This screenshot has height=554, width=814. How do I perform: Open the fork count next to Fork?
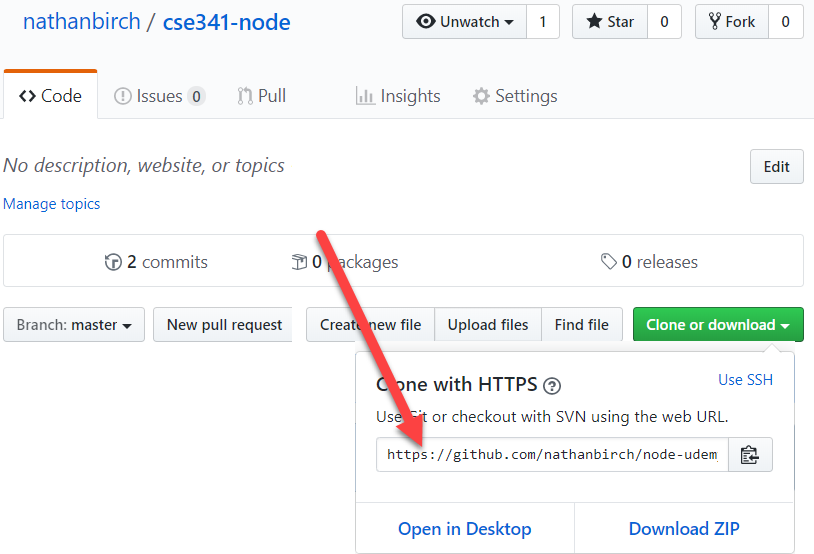[785, 22]
